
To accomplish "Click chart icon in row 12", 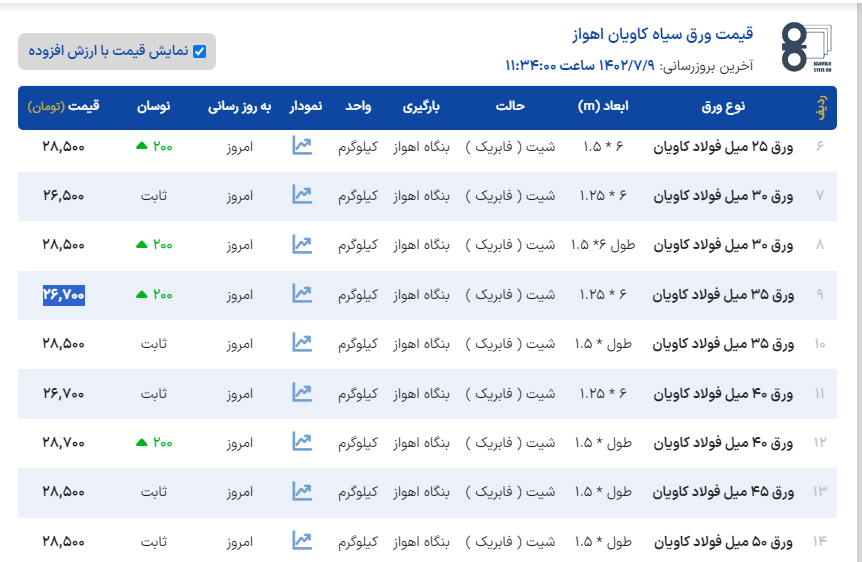I will [302, 442].
